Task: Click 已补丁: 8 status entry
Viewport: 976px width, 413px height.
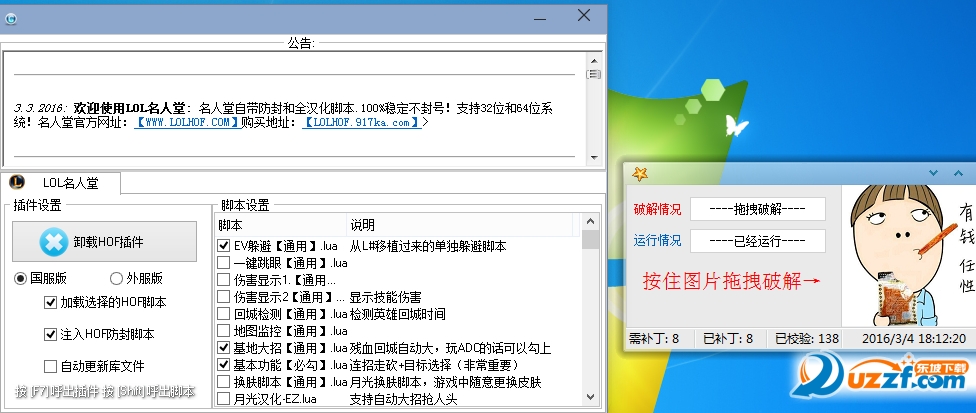Action: pos(728,339)
